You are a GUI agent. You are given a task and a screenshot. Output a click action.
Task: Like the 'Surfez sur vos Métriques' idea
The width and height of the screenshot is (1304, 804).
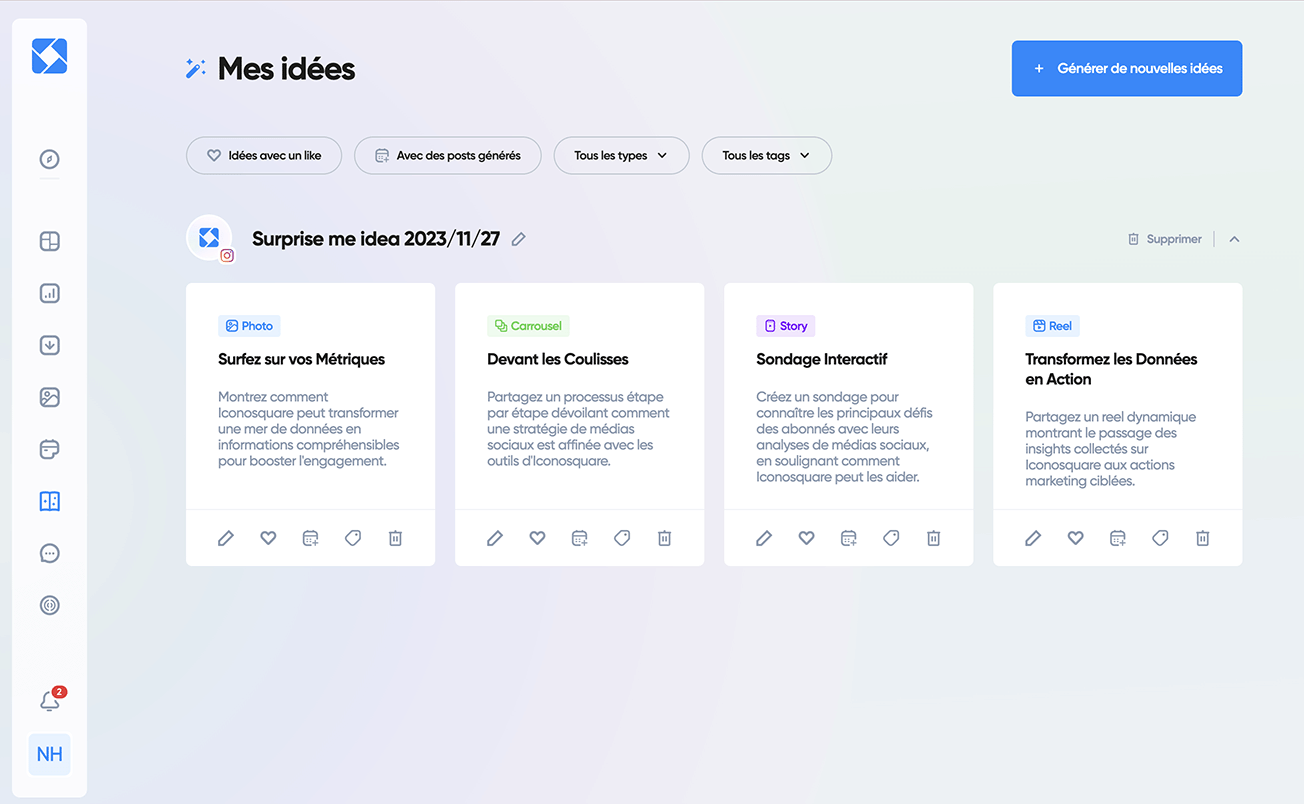[x=268, y=538]
